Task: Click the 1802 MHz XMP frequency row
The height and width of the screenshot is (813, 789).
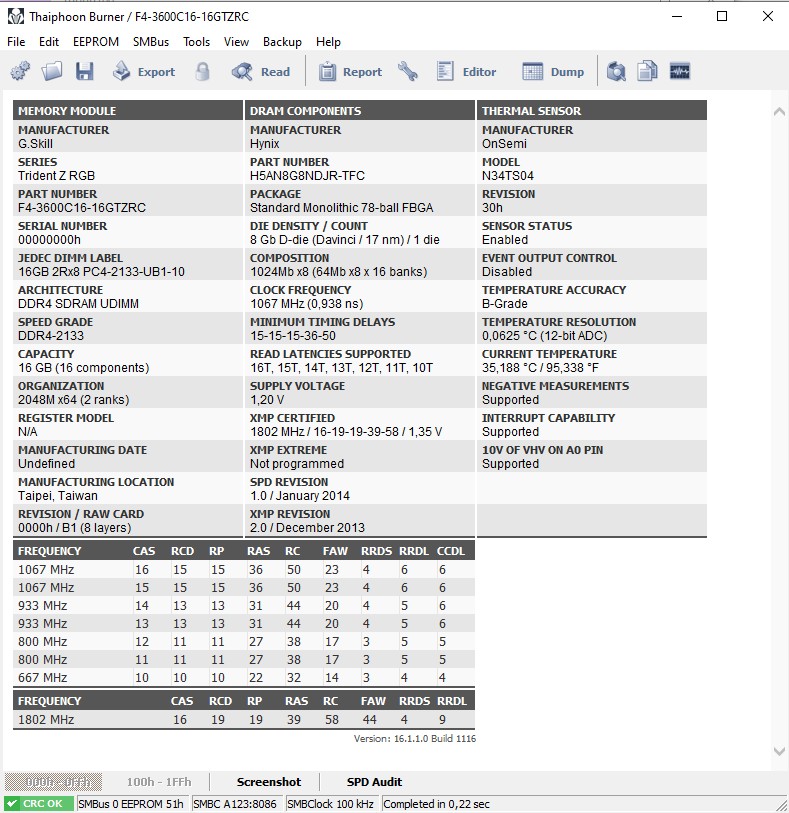Action: [244, 720]
